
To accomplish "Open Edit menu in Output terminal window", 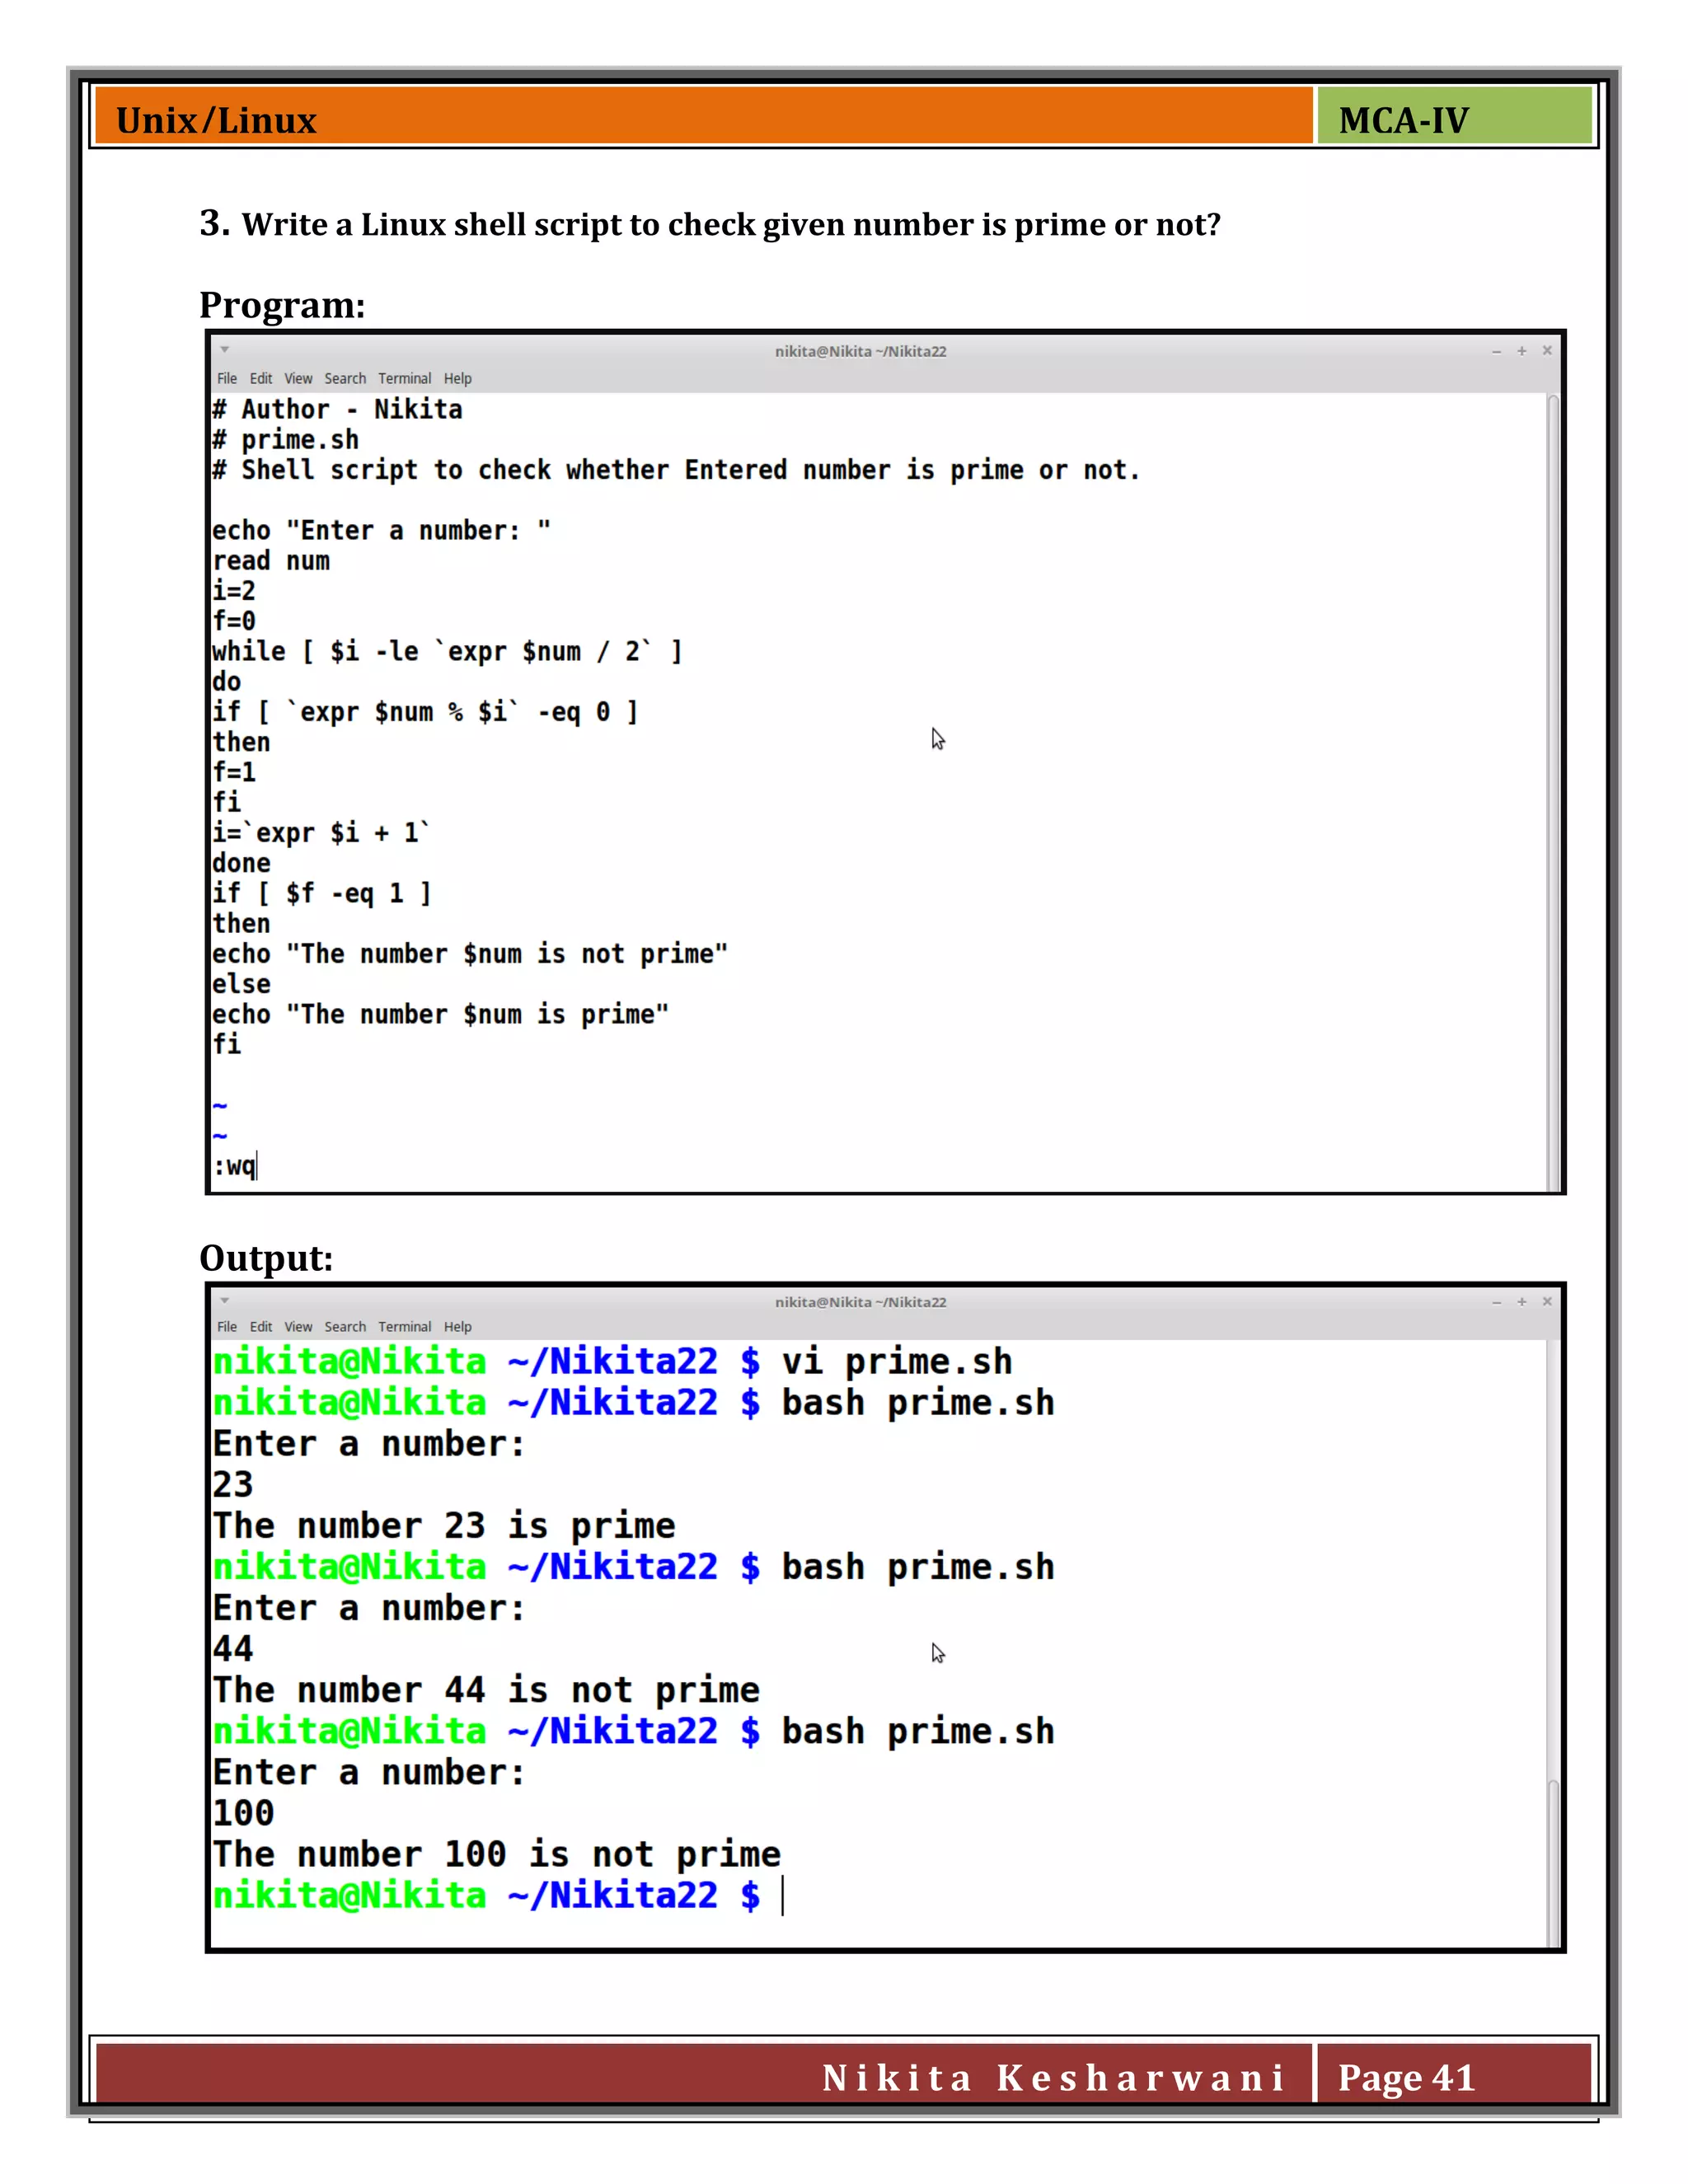I will click(x=261, y=1327).
